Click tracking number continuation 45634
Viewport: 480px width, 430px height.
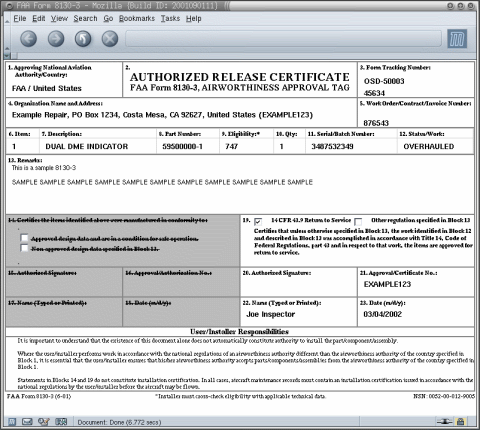coord(374,93)
